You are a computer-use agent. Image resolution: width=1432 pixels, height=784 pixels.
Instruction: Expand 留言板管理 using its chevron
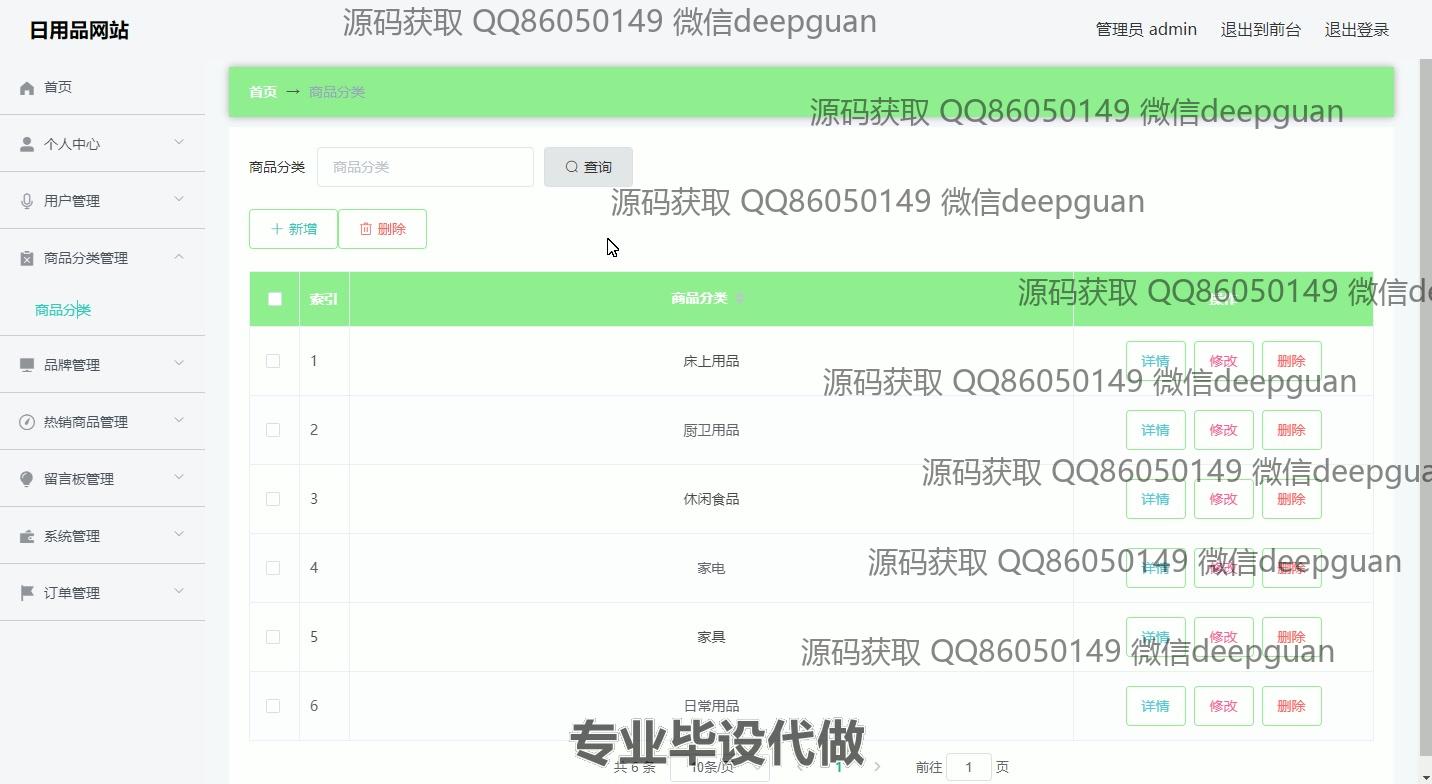tap(179, 478)
